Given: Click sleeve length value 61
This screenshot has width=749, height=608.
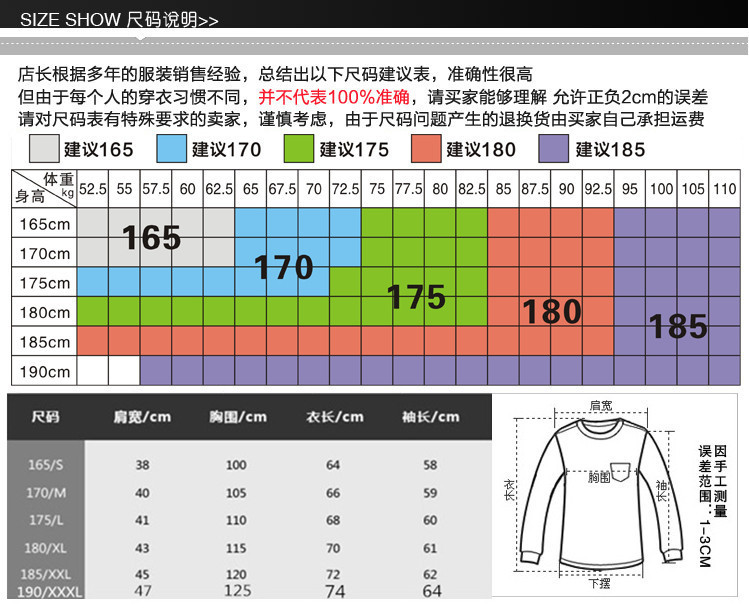Looking at the screenshot, I should point(430,548).
